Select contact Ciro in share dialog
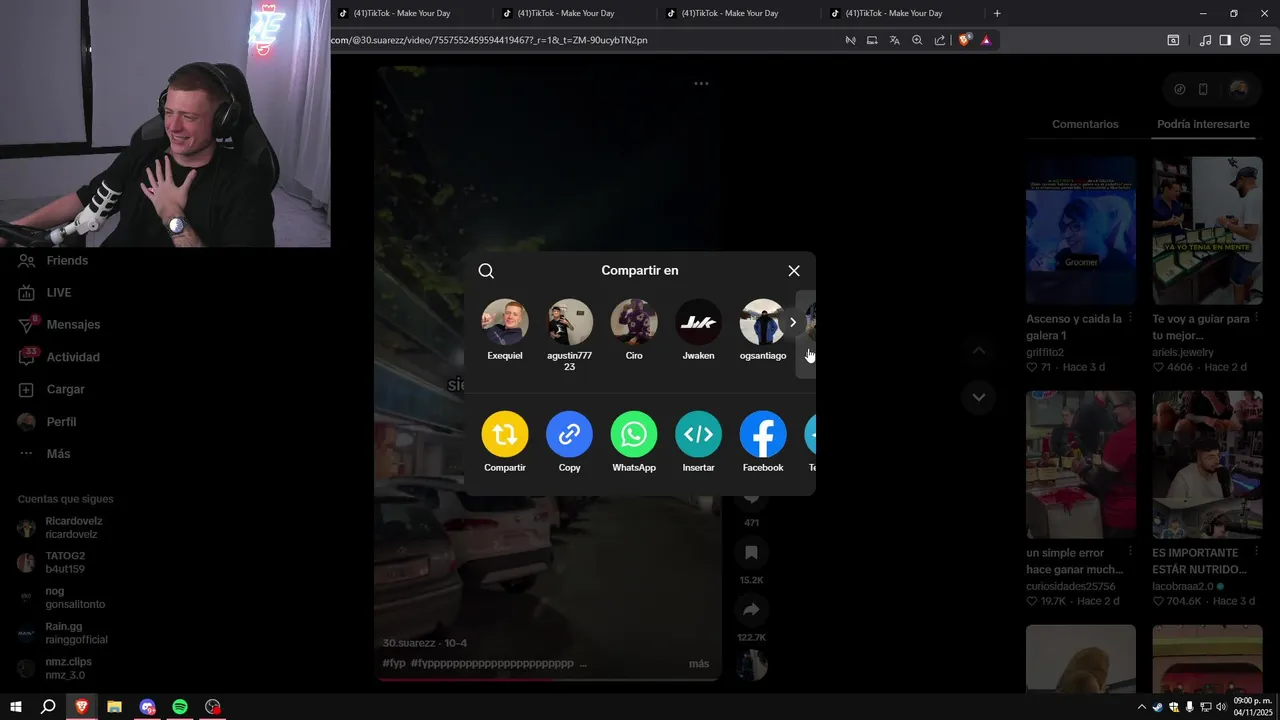This screenshot has height=720, width=1280. click(634, 330)
